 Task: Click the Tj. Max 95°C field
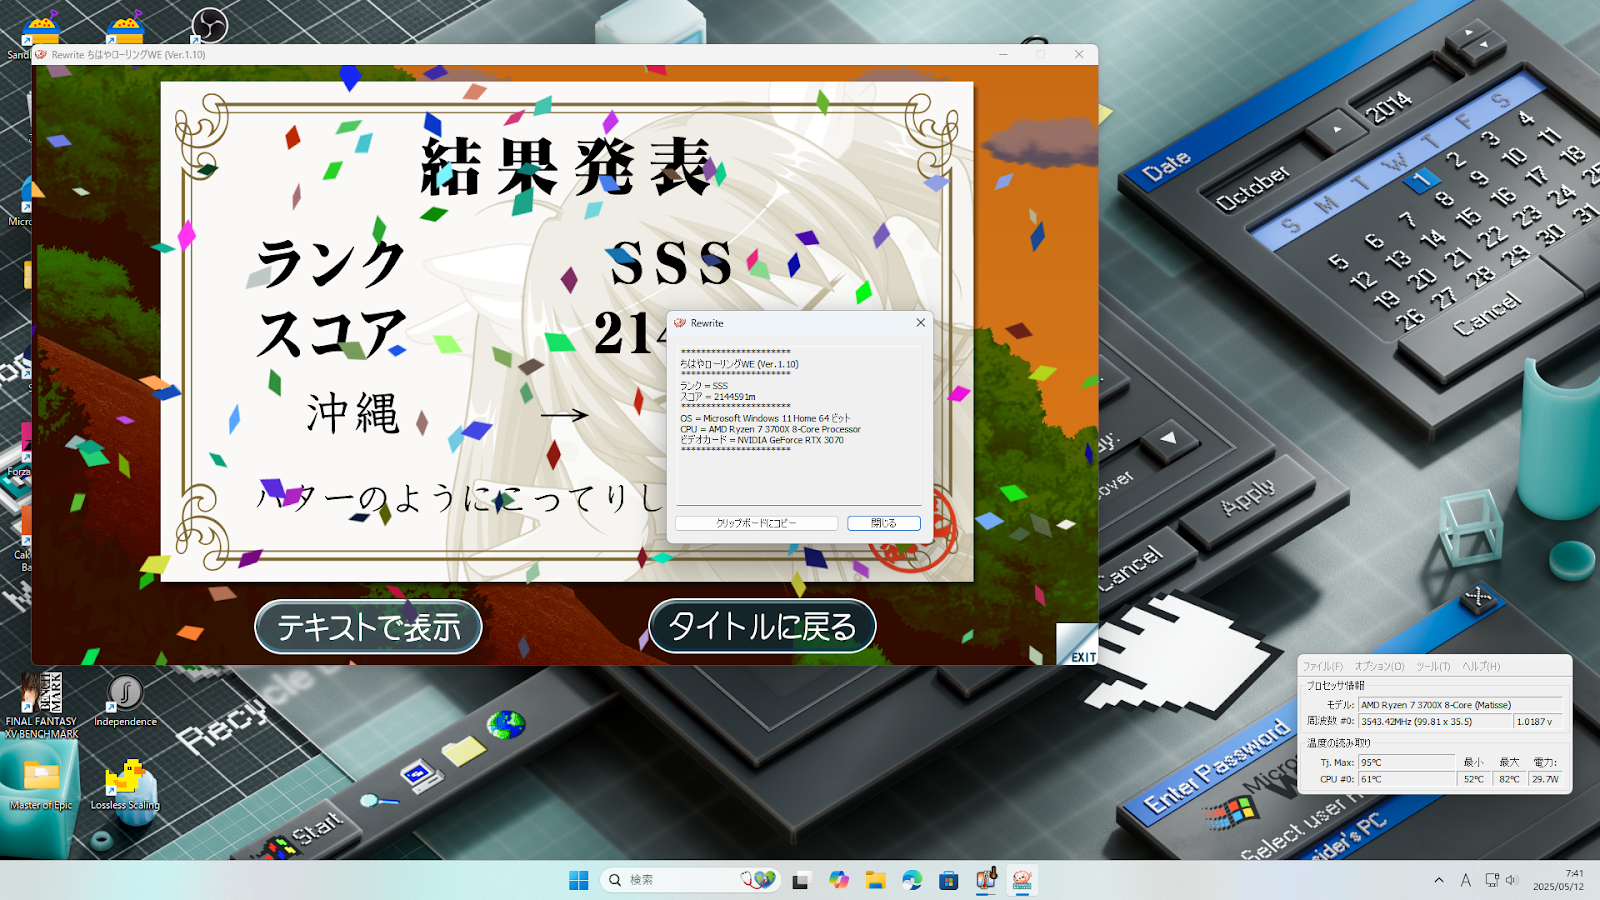(x=1406, y=762)
